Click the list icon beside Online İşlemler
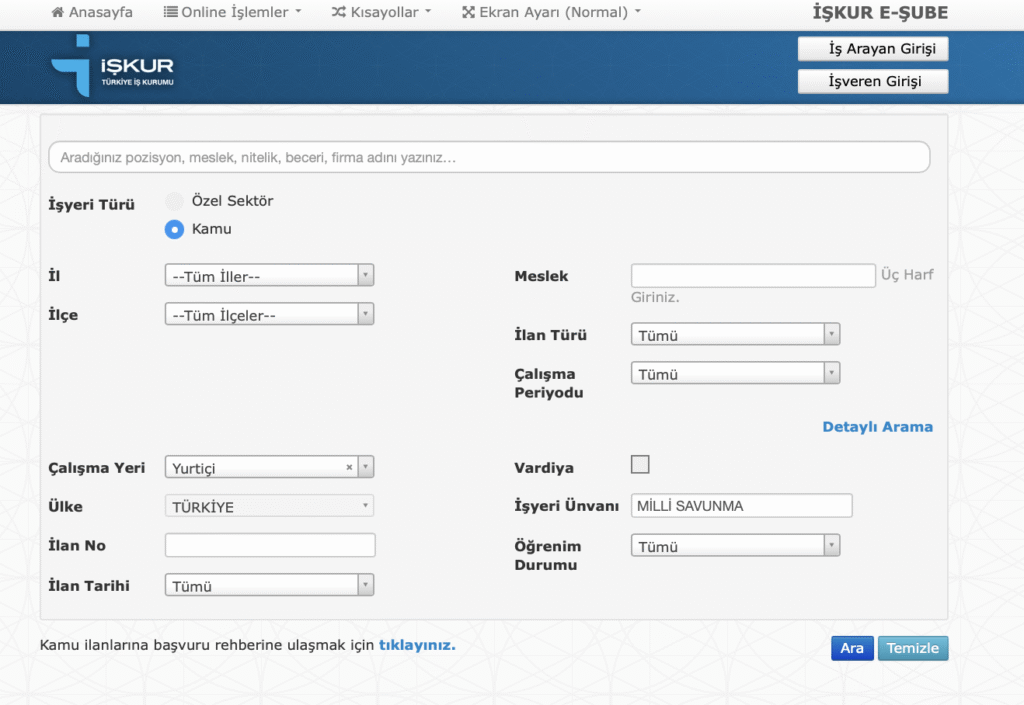Screen dimensions: 1024x705 pyautogui.click(x=170, y=12)
